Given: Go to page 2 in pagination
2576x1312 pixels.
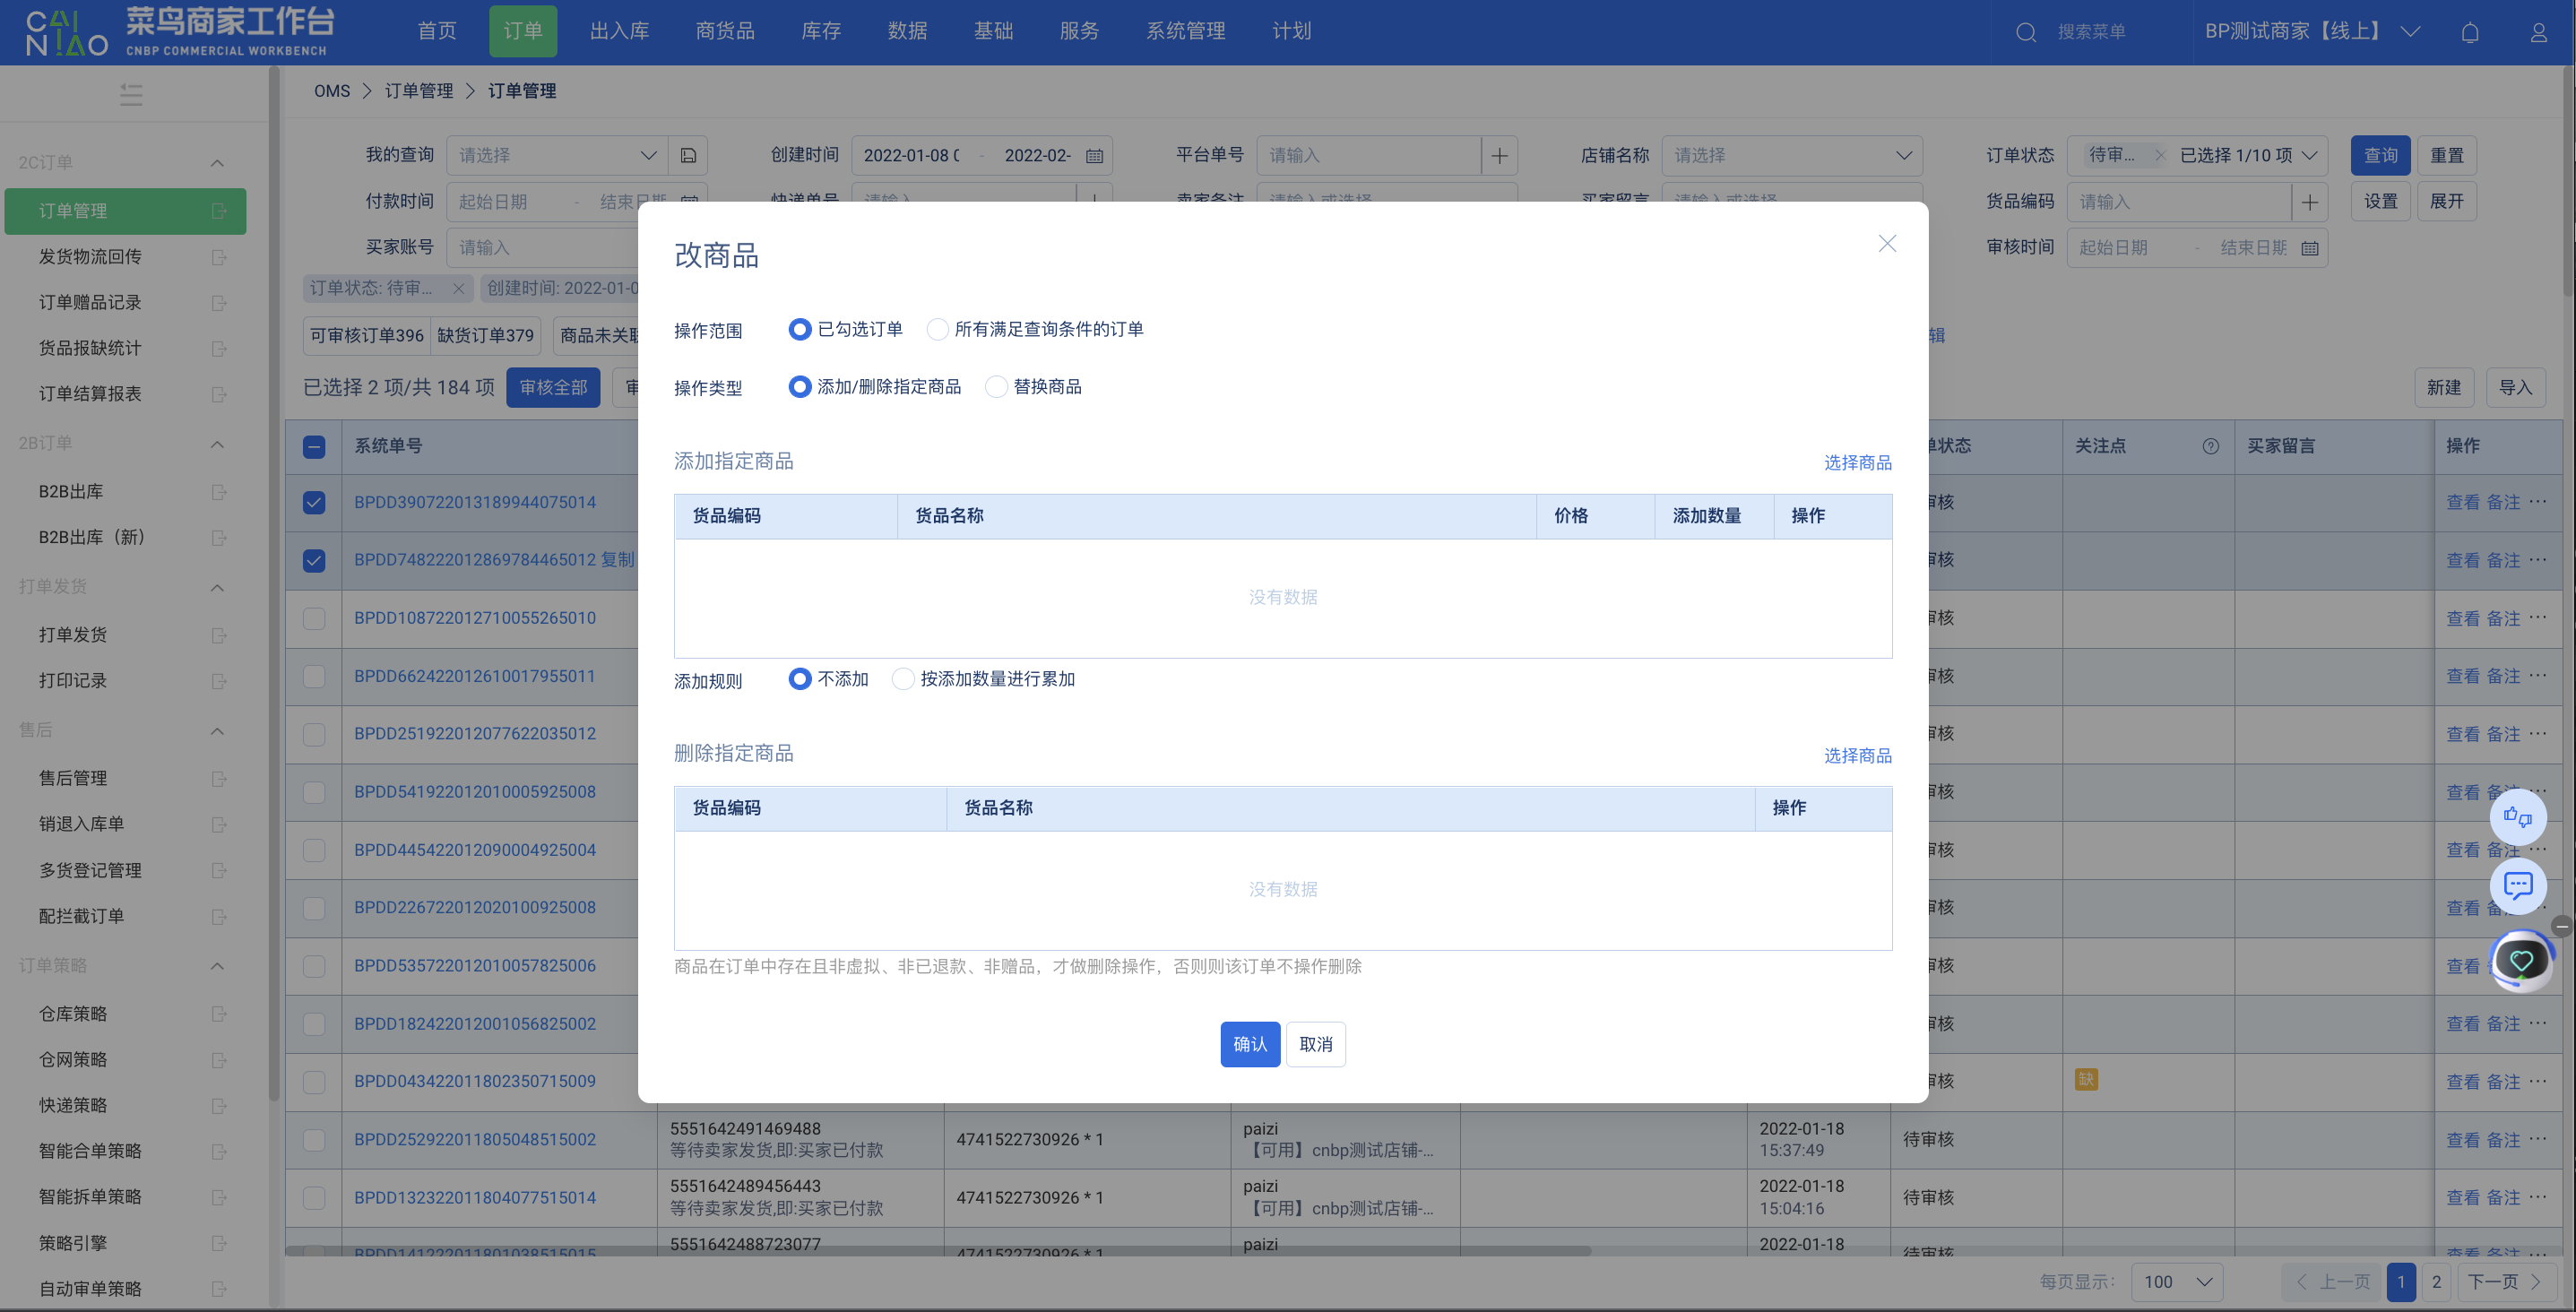Looking at the screenshot, I should [2435, 1281].
